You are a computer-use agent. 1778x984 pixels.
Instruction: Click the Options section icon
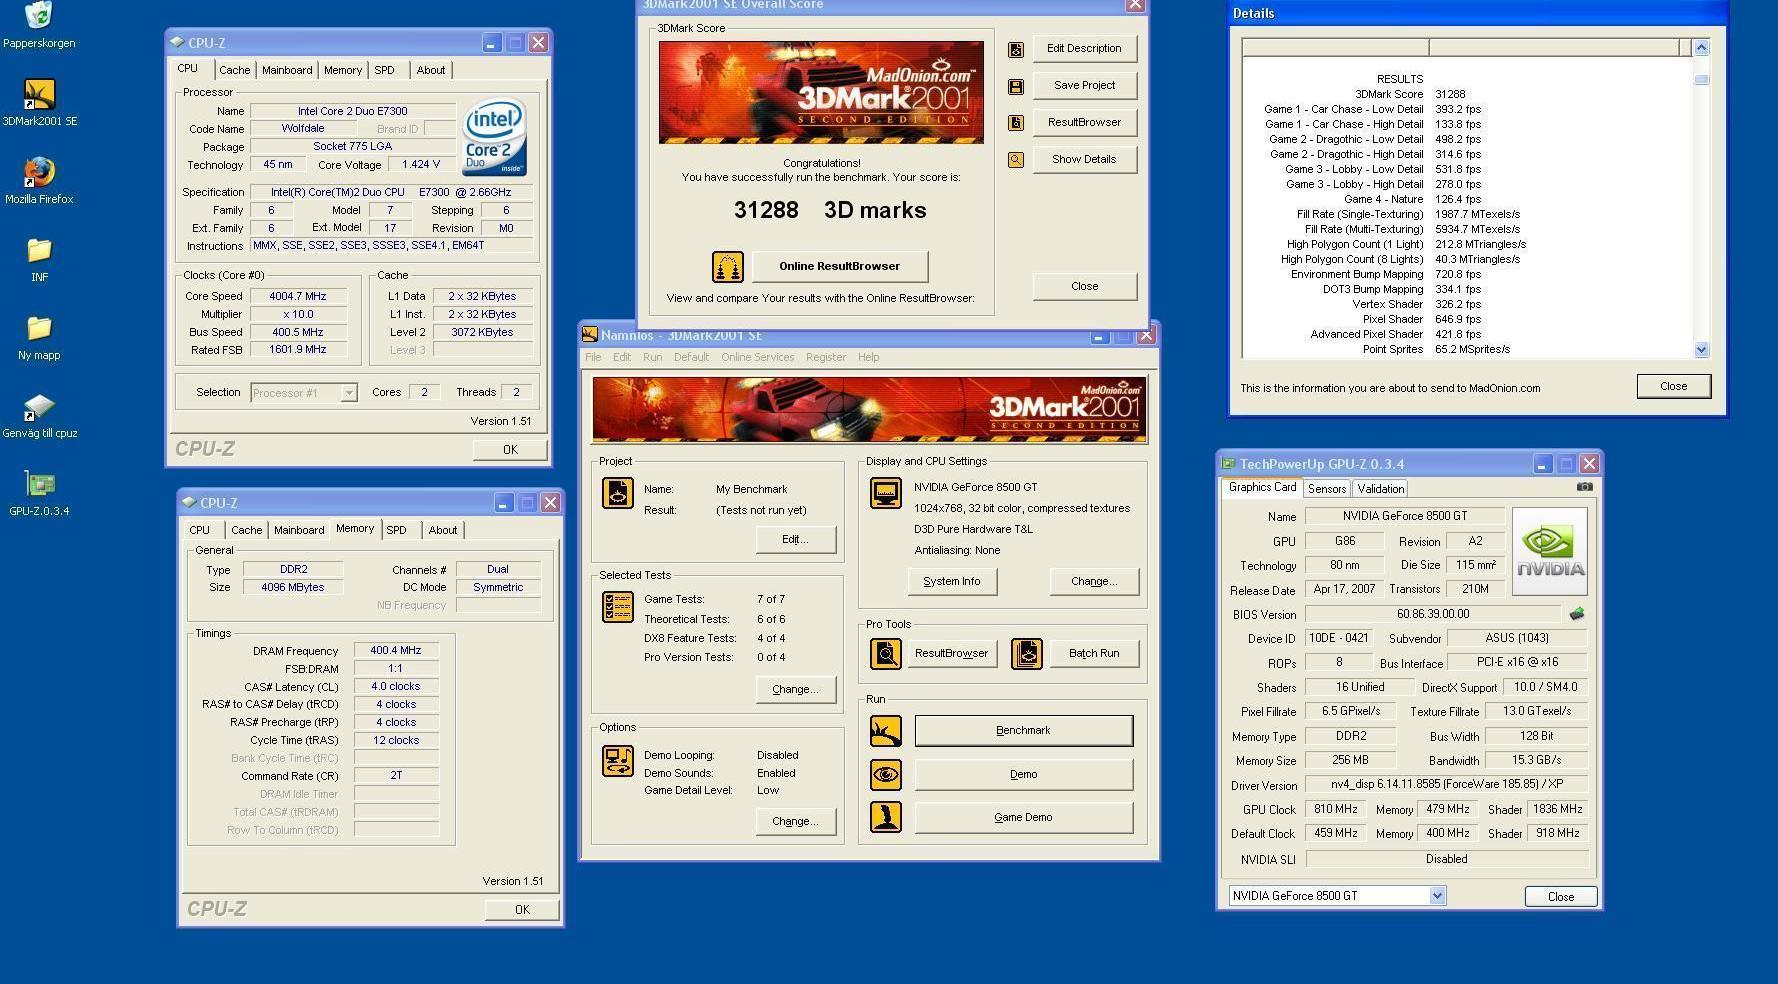[618, 761]
